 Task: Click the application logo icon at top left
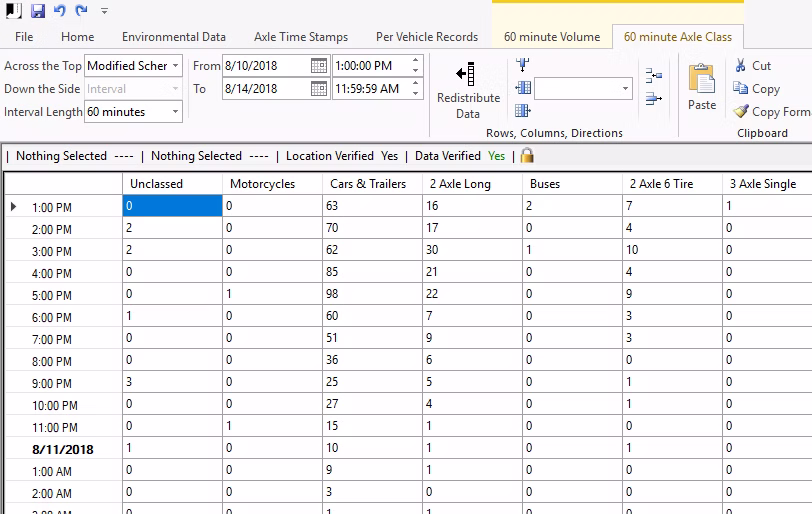pos(13,10)
